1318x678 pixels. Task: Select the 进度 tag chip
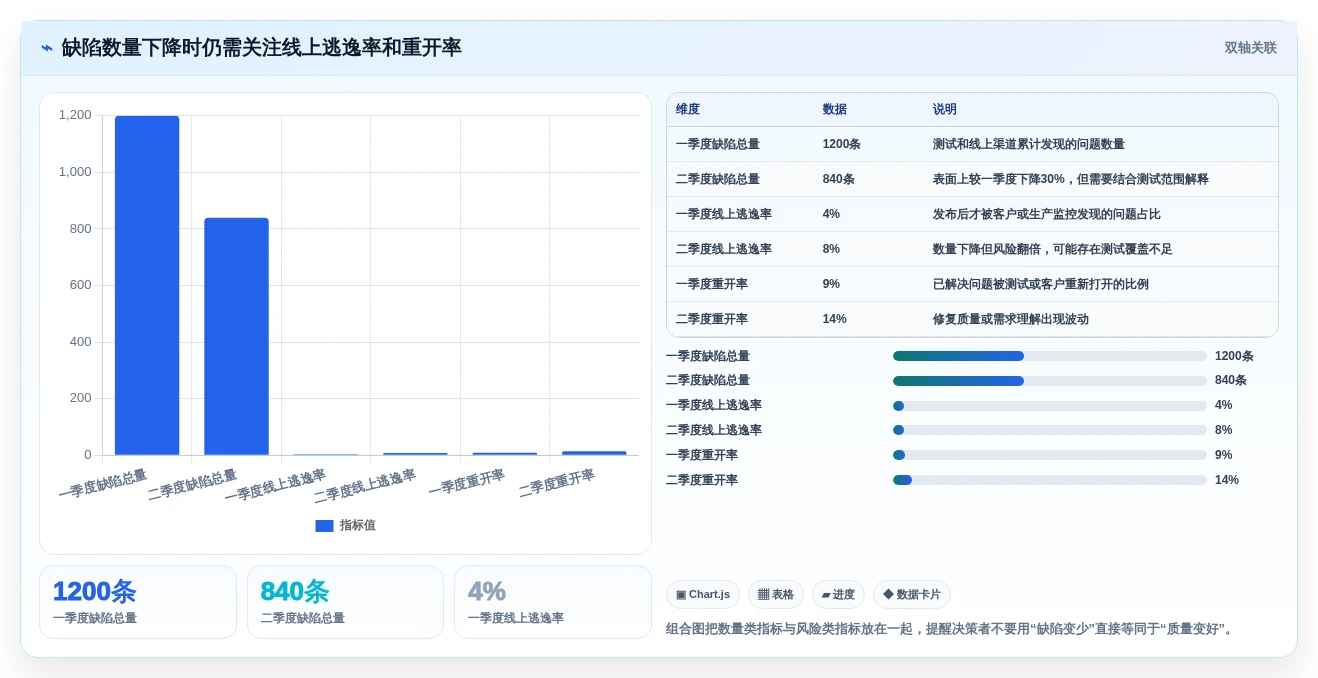click(x=838, y=595)
